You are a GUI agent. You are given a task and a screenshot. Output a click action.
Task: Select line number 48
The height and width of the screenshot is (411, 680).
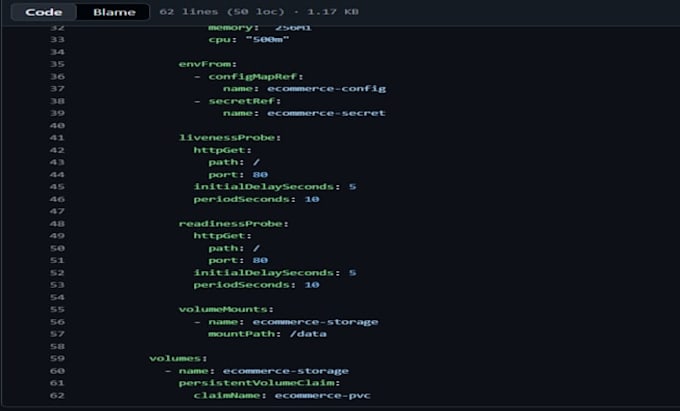[57, 224]
